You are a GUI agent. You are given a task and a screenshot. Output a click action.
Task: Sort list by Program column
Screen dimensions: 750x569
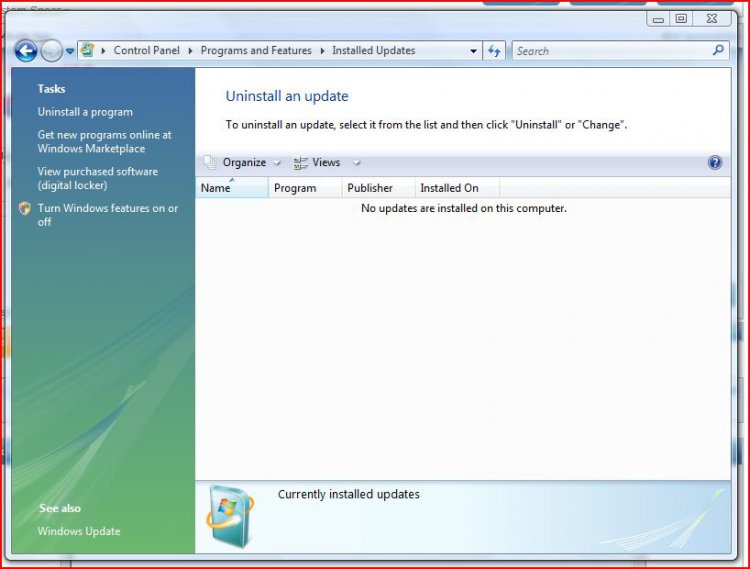305,188
